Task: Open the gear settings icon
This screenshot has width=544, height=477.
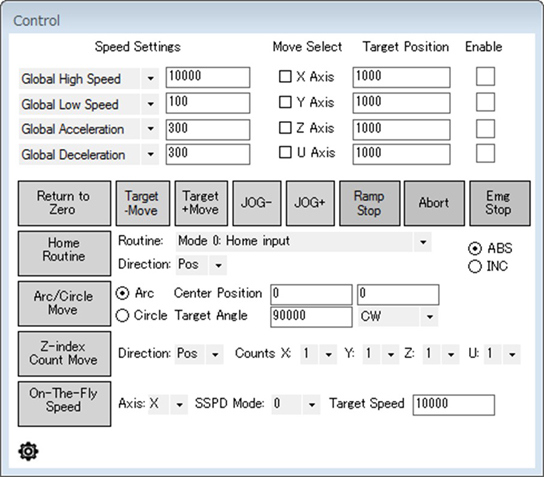Action: click(x=28, y=451)
